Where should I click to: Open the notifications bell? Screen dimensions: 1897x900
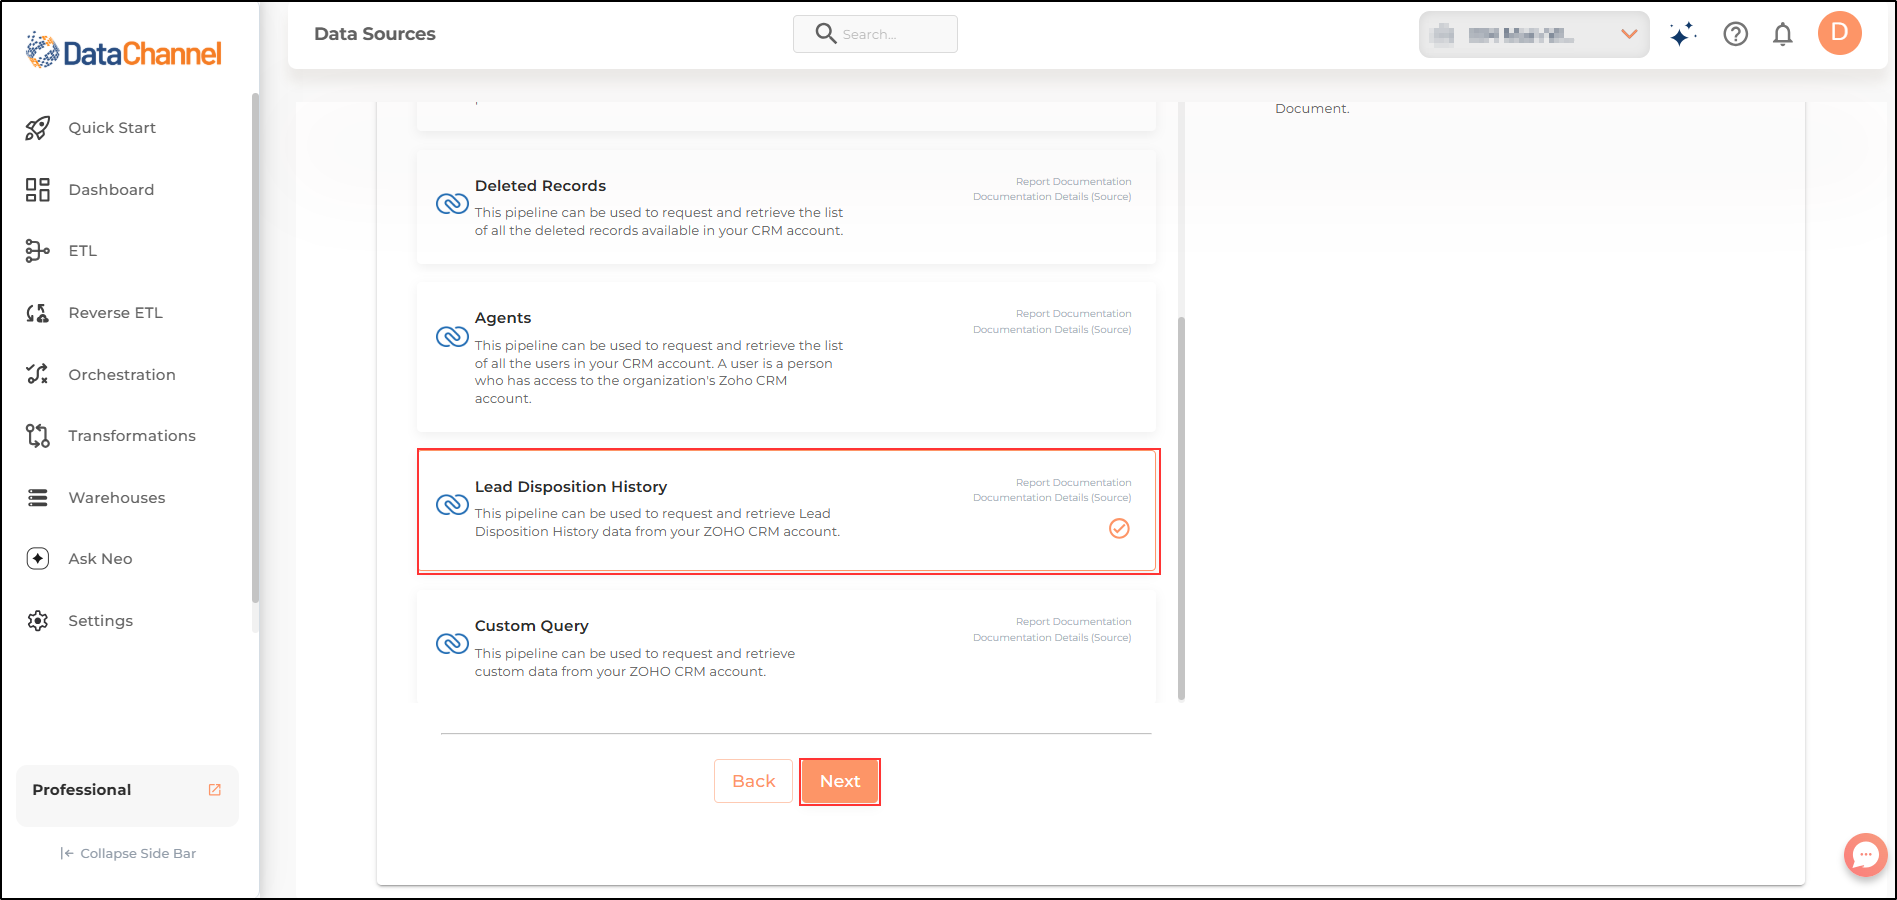point(1783,34)
